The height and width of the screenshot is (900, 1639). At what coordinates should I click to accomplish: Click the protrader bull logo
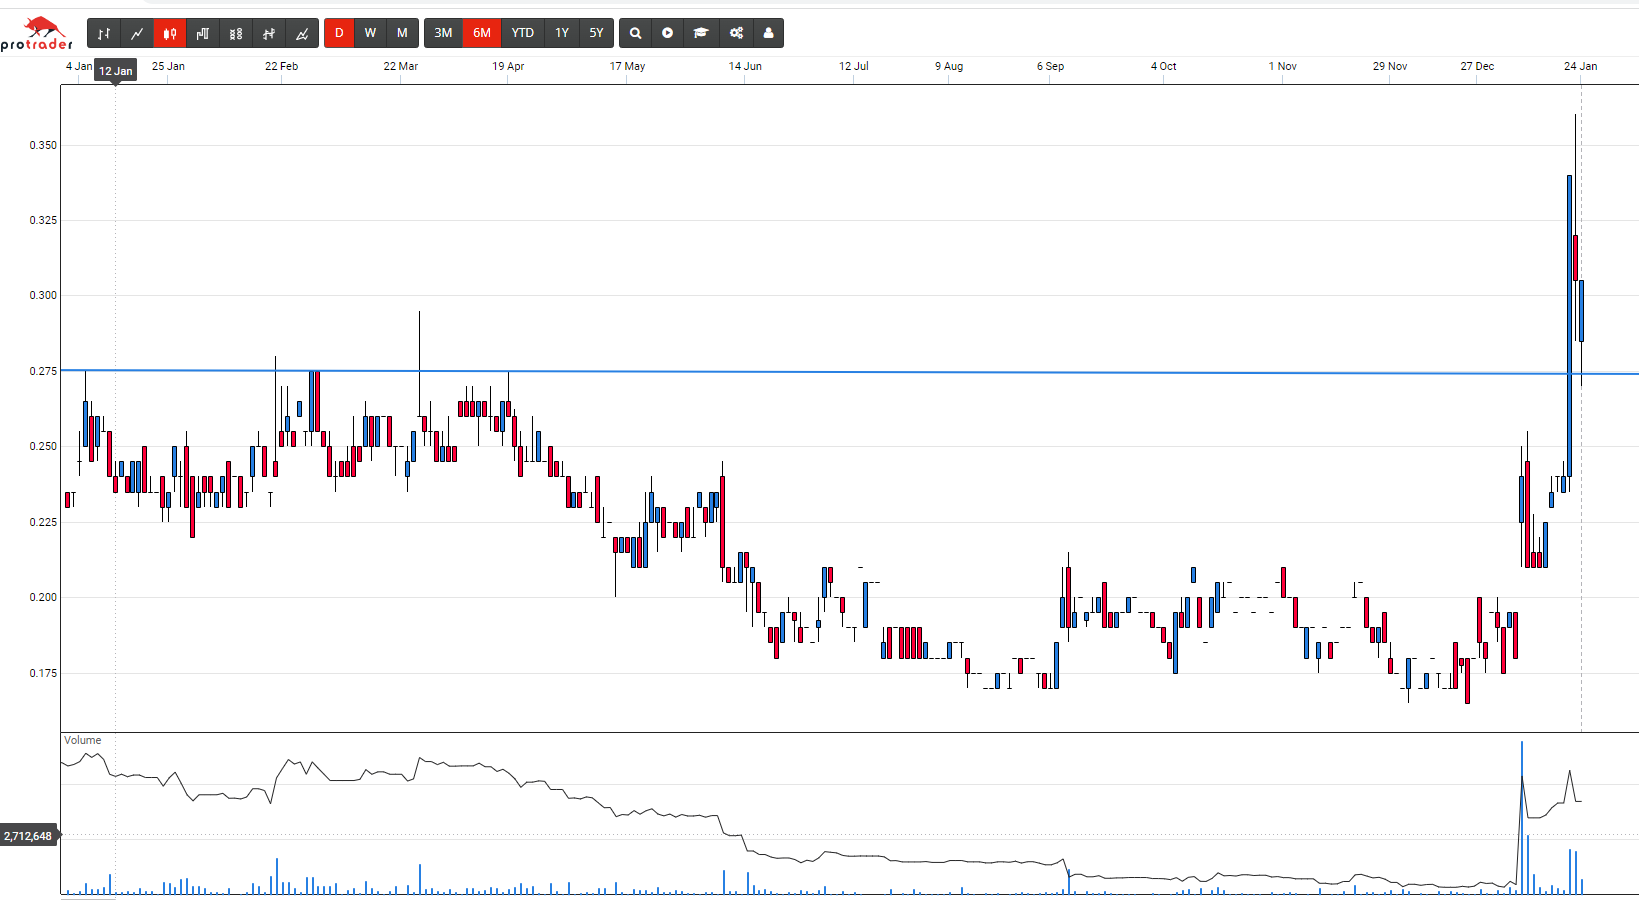pos(37,34)
